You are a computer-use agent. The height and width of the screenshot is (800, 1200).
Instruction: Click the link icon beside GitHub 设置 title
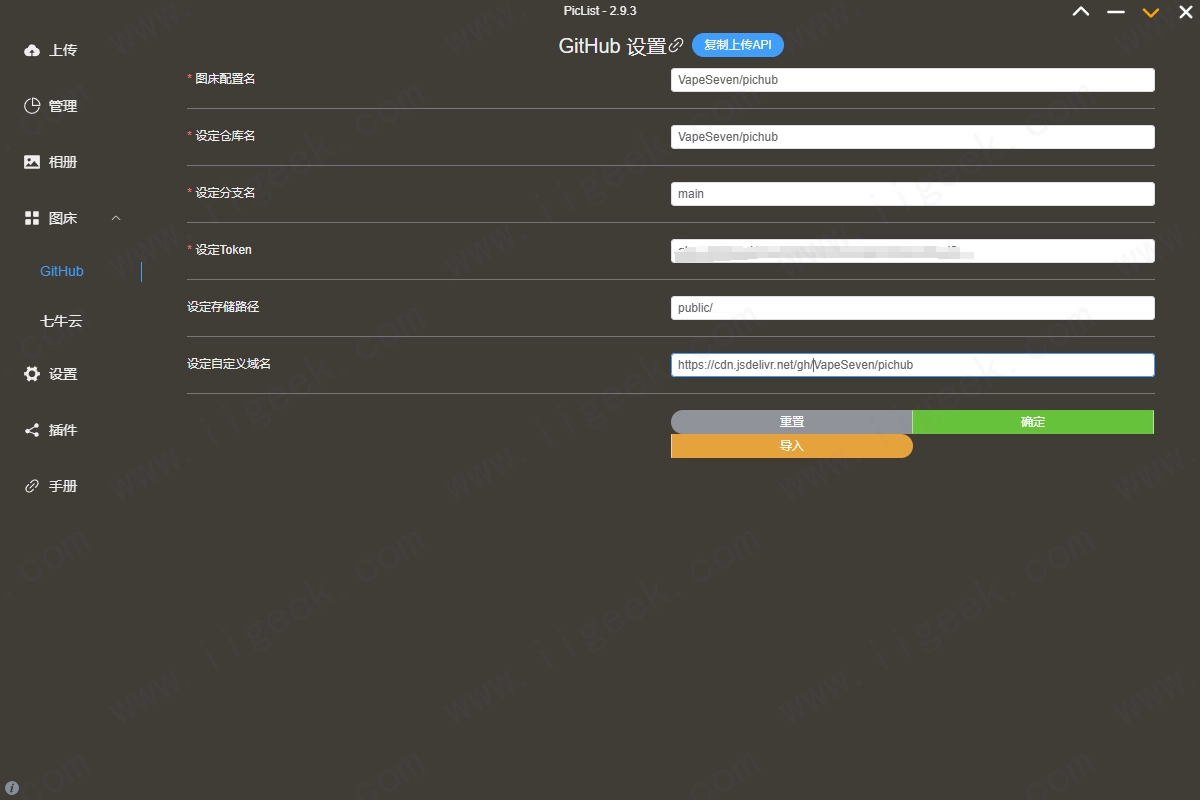(x=676, y=46)
